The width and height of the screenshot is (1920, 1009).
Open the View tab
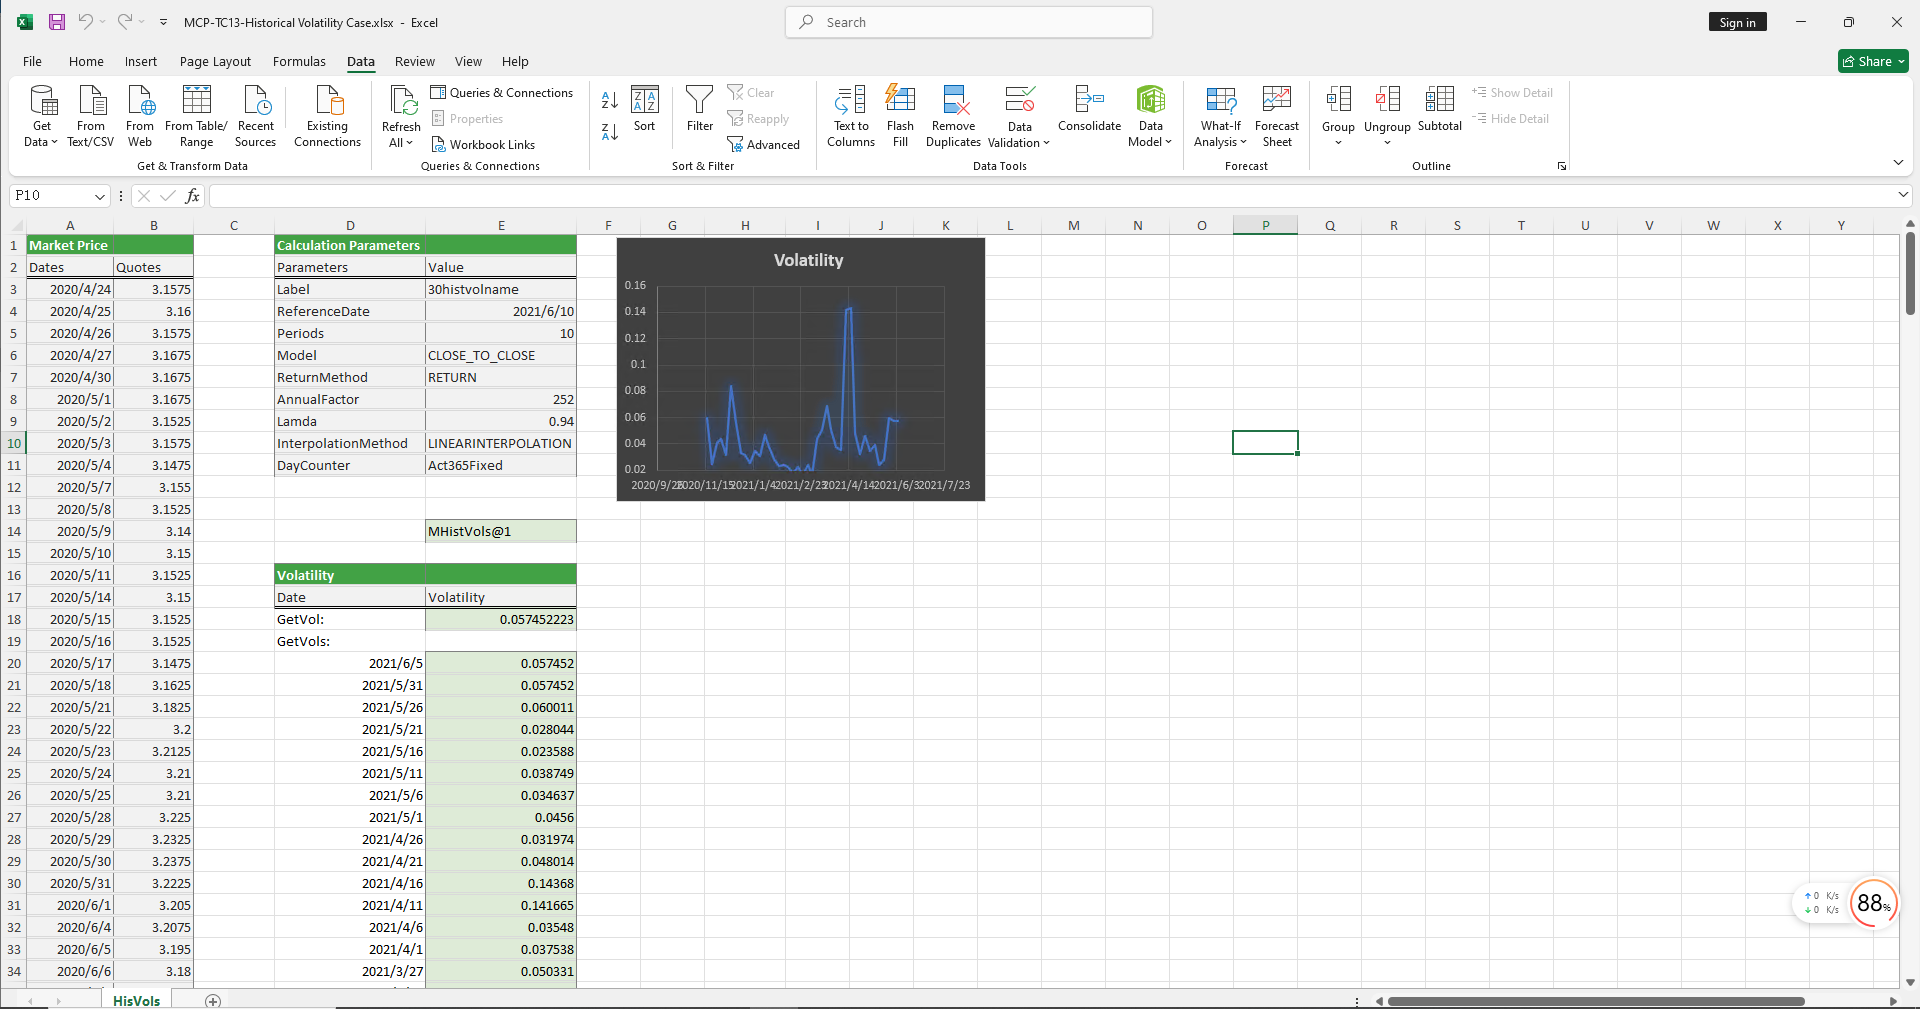click(468, 61)
